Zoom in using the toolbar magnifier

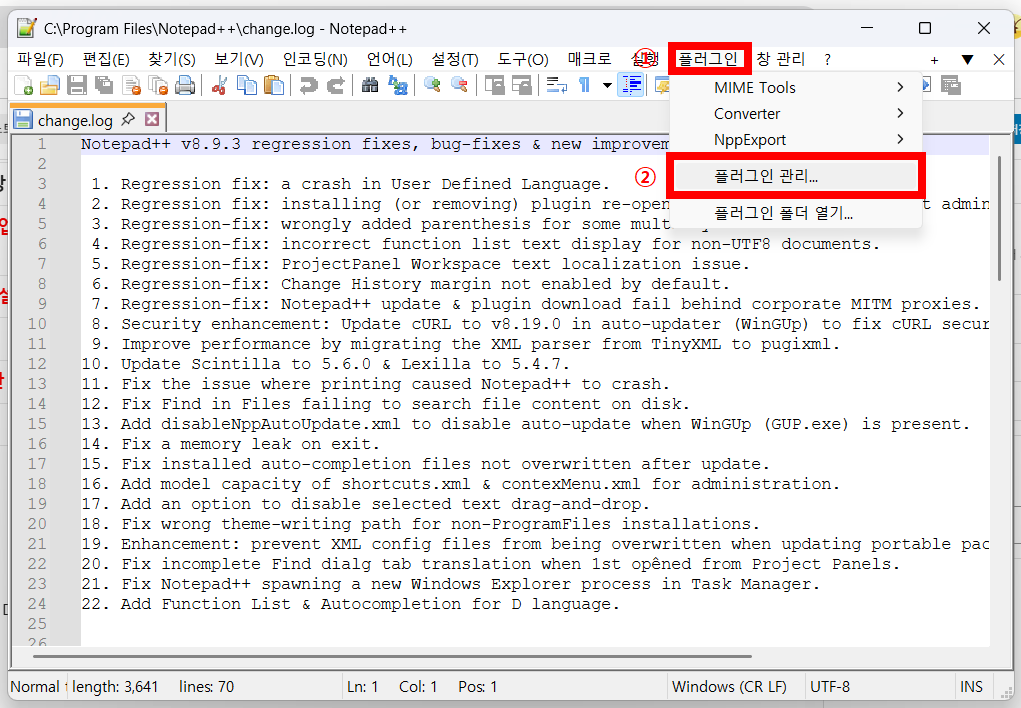[x=432, y=85]
